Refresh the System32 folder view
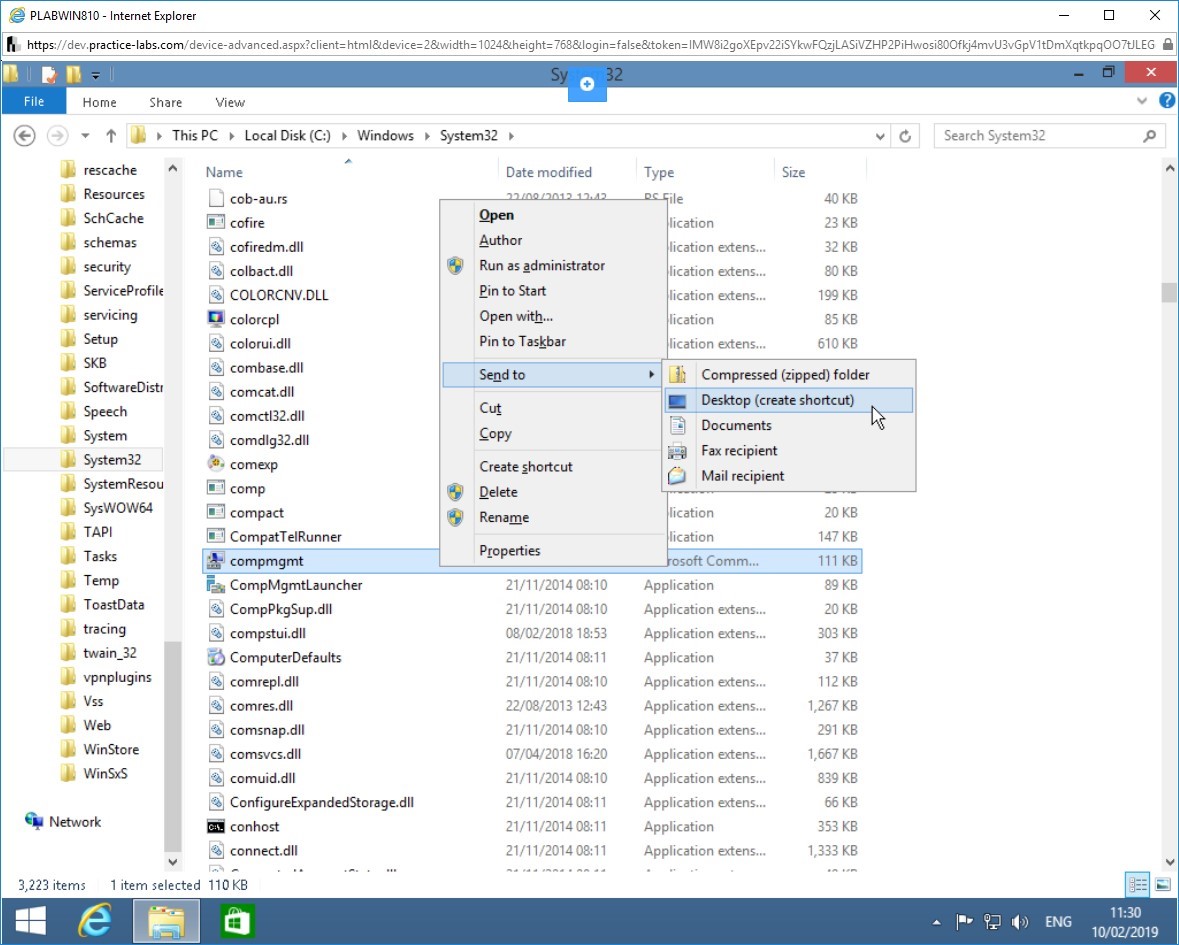The height and width of the screenshot is (945, 1179). 905,136
